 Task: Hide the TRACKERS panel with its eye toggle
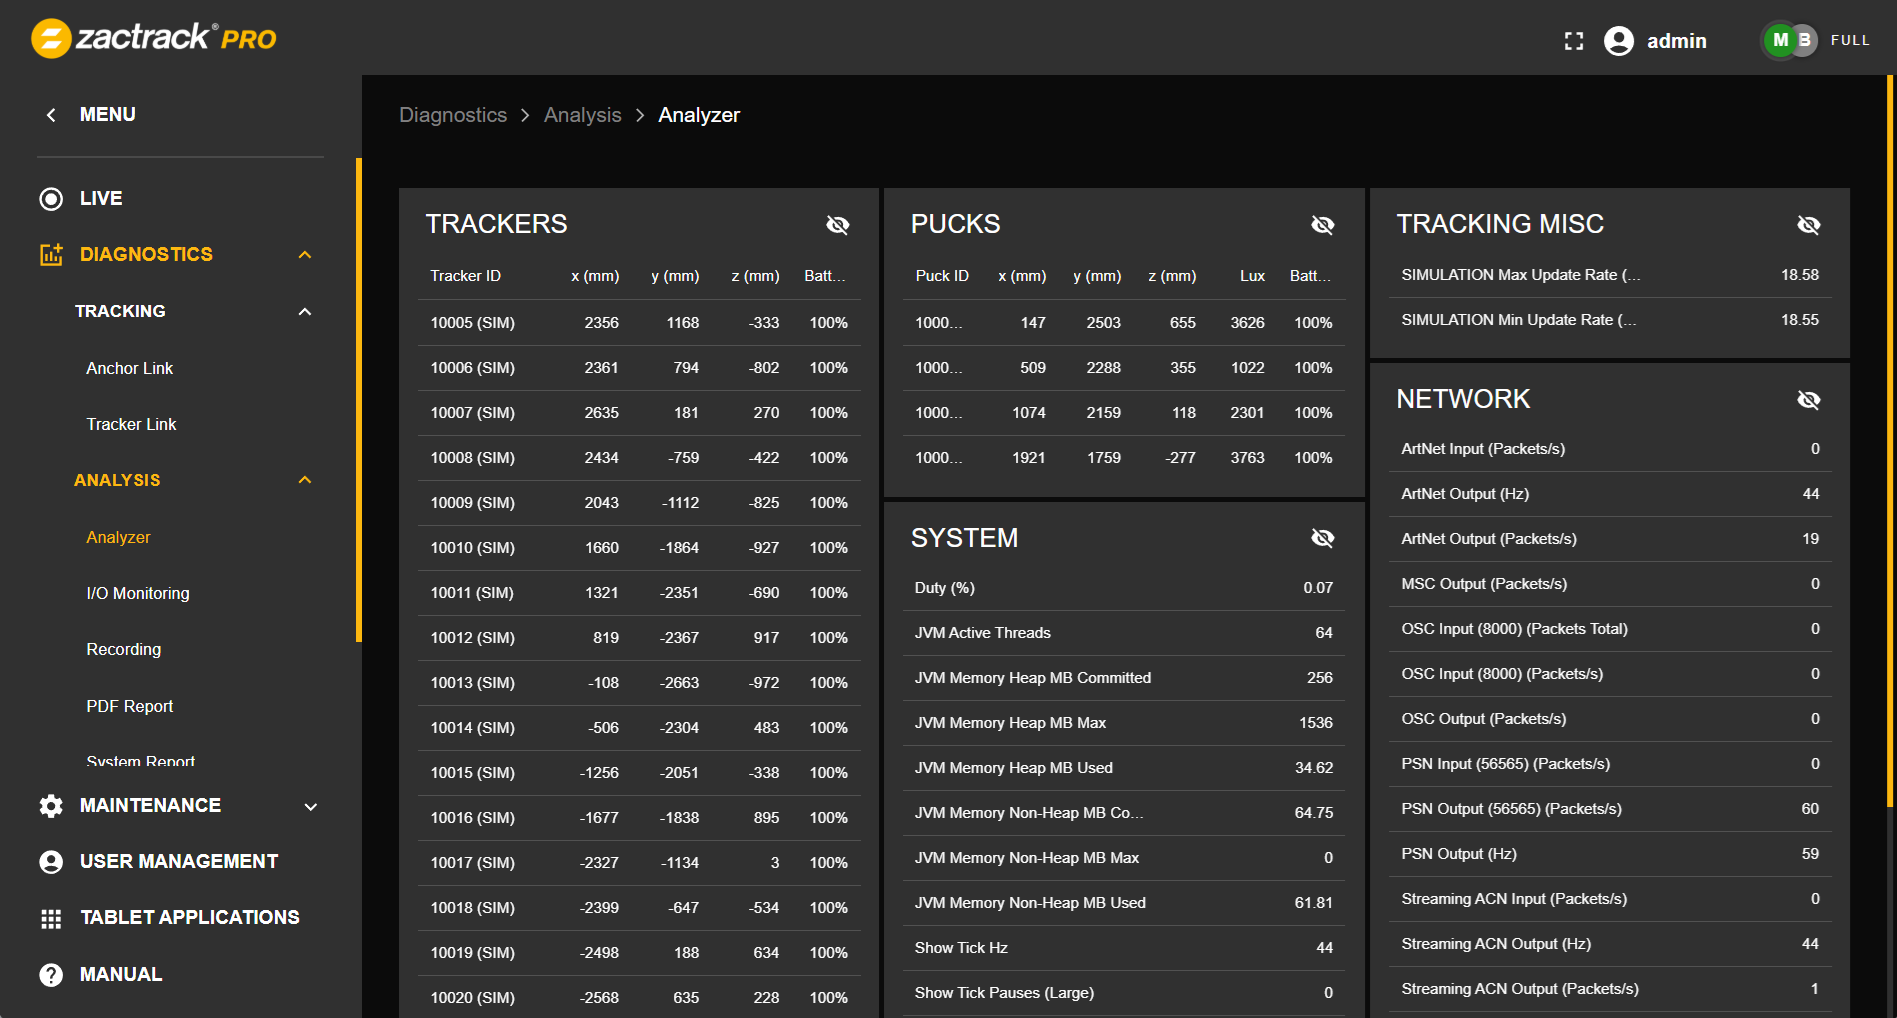pyautogui.click(x=838, y=224)
